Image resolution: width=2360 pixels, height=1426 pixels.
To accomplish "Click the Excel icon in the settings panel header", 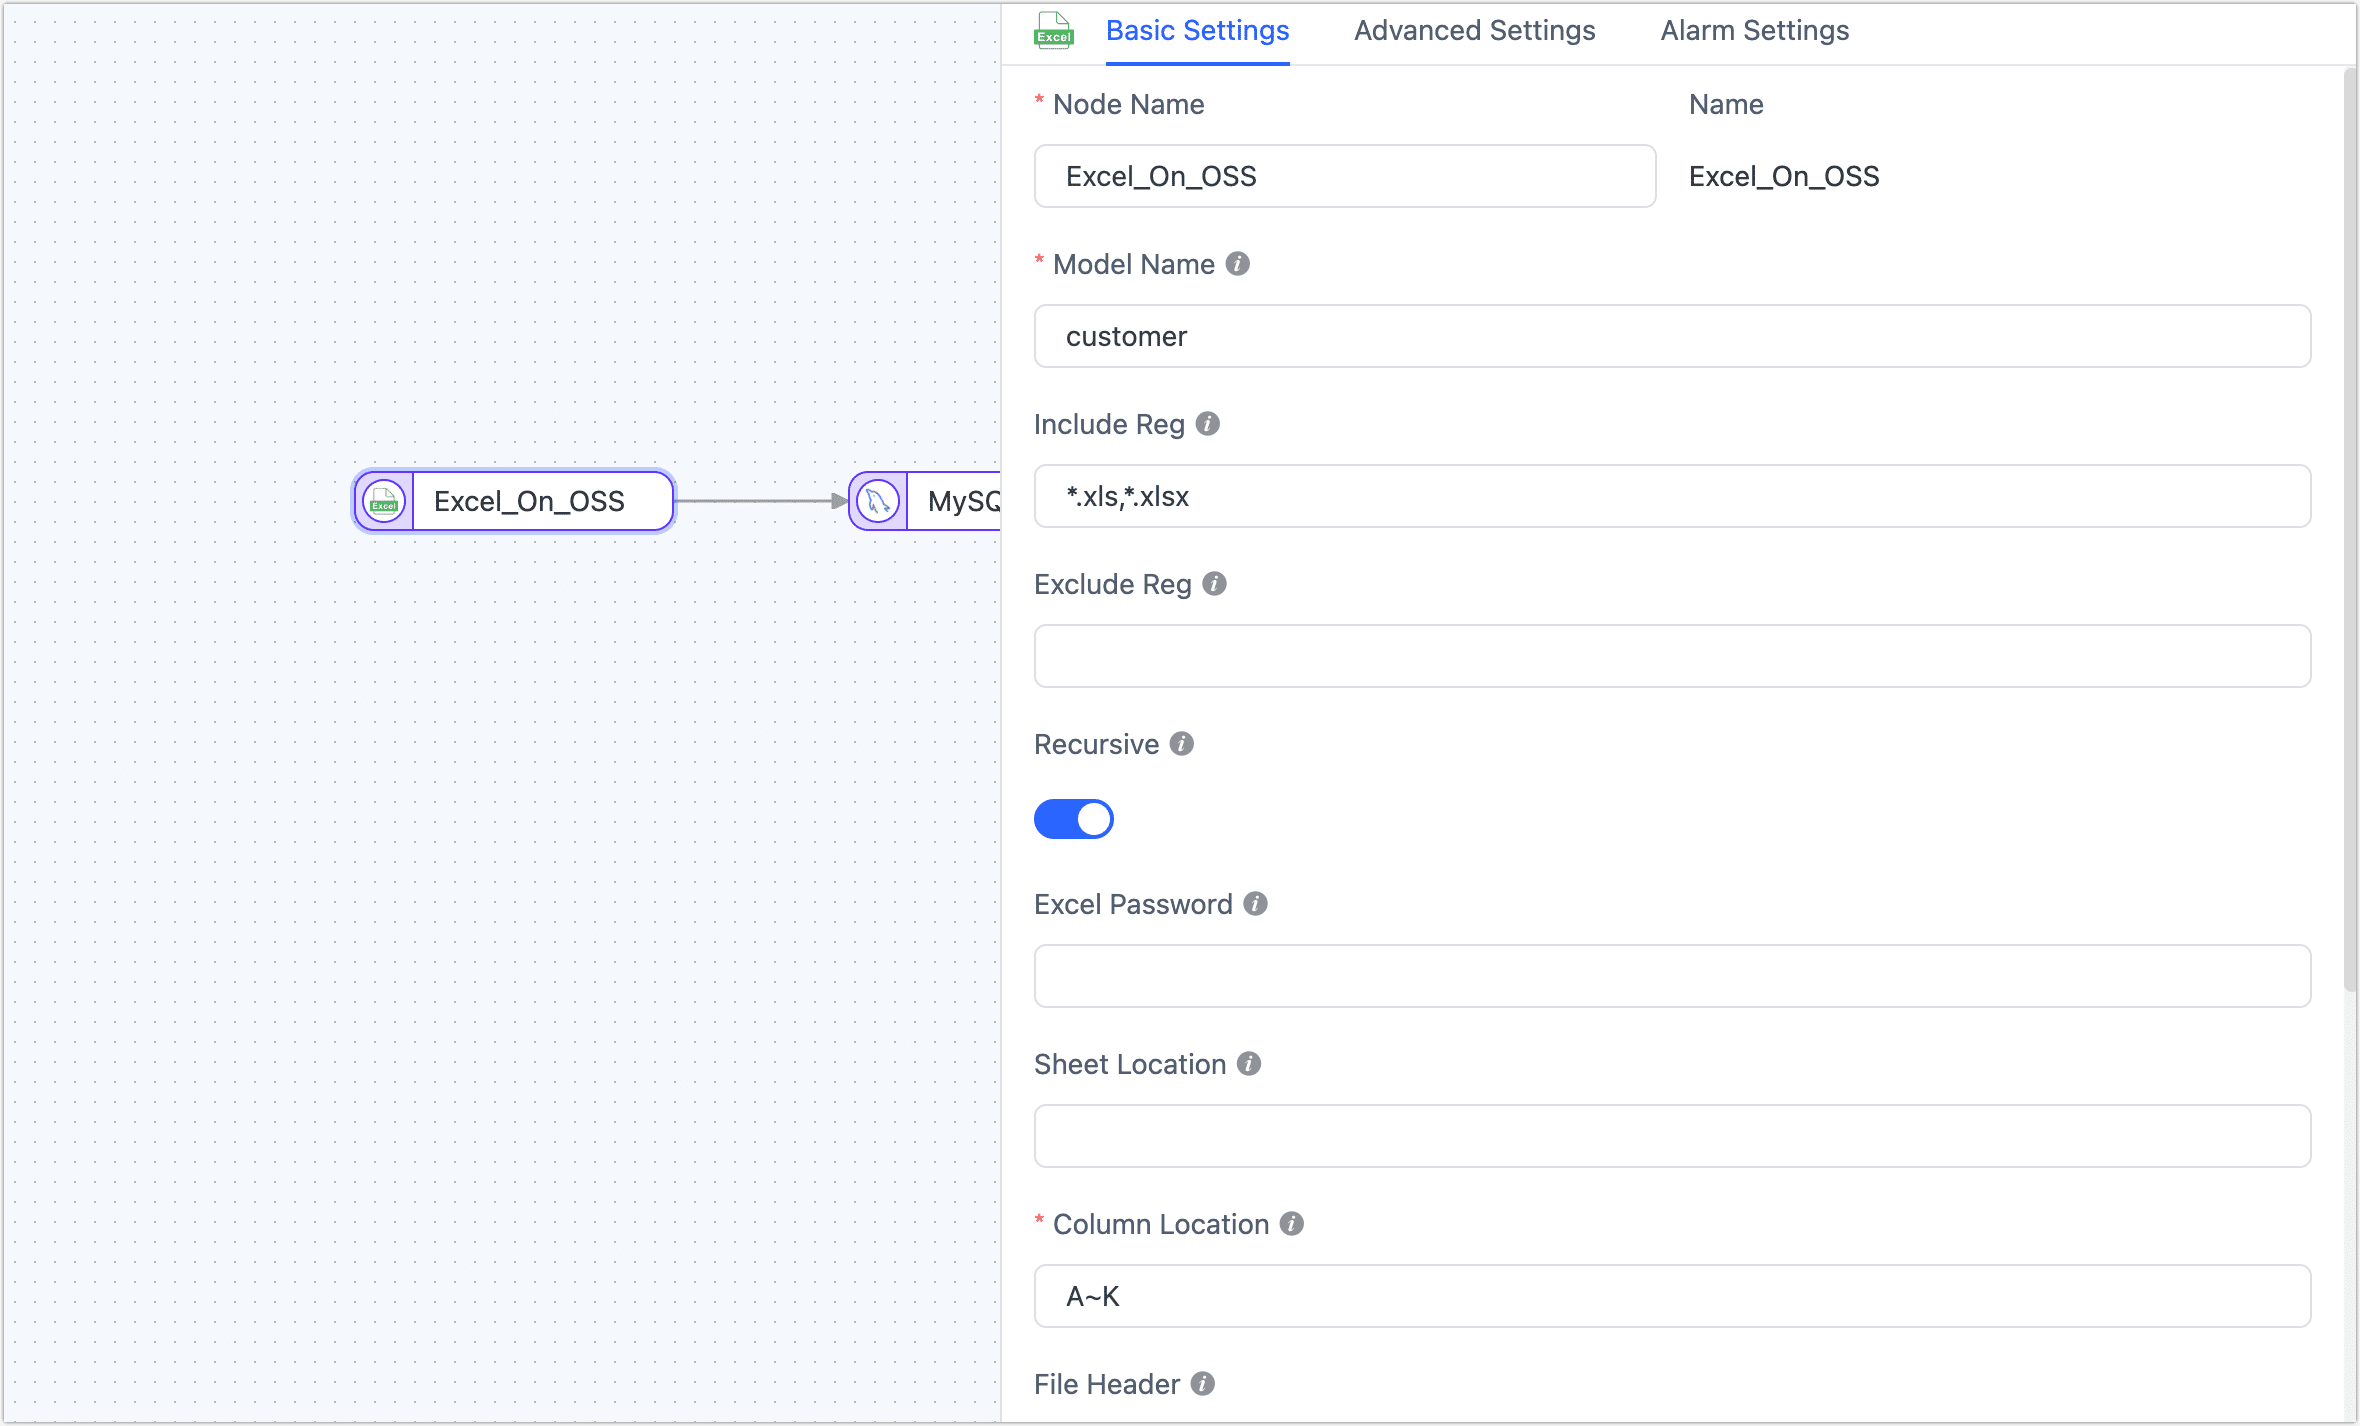I will [x=1054, y=30].
